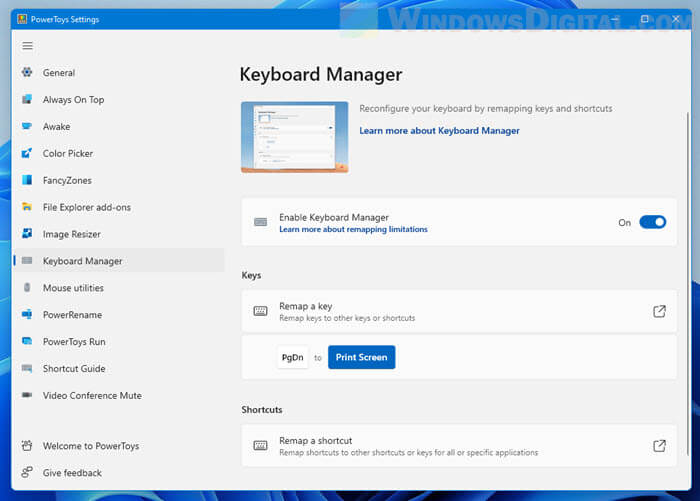This screenshot has height=501, width=700.
Task: Click the Print Screen key chip
Action: click(362, 357)
